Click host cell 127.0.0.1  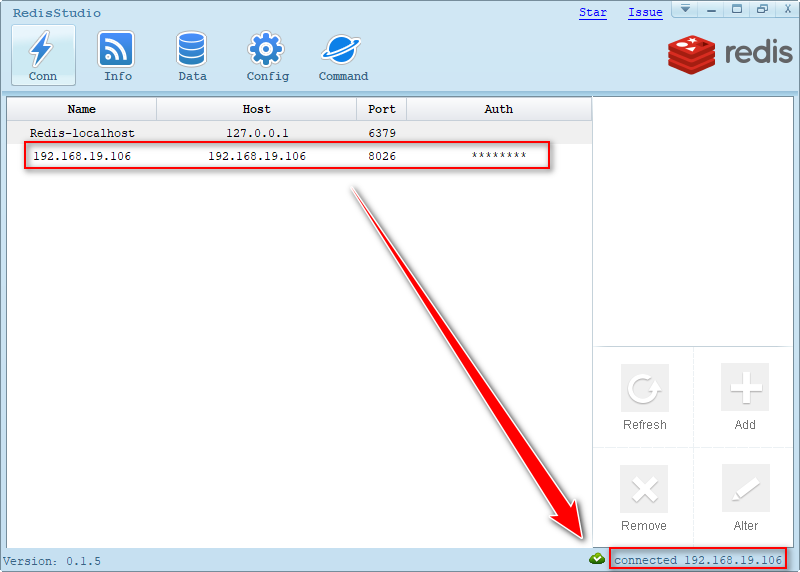pyautogui.click(x=257, y=133)
